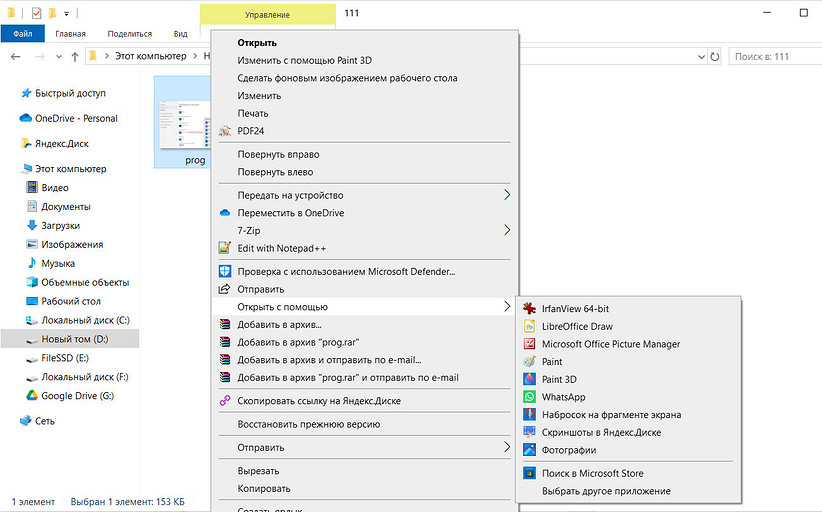The height and width of the screenshot is (512, 822).
Task: Click "Повернуть вправо" menu item
Action: coord(278,155)
